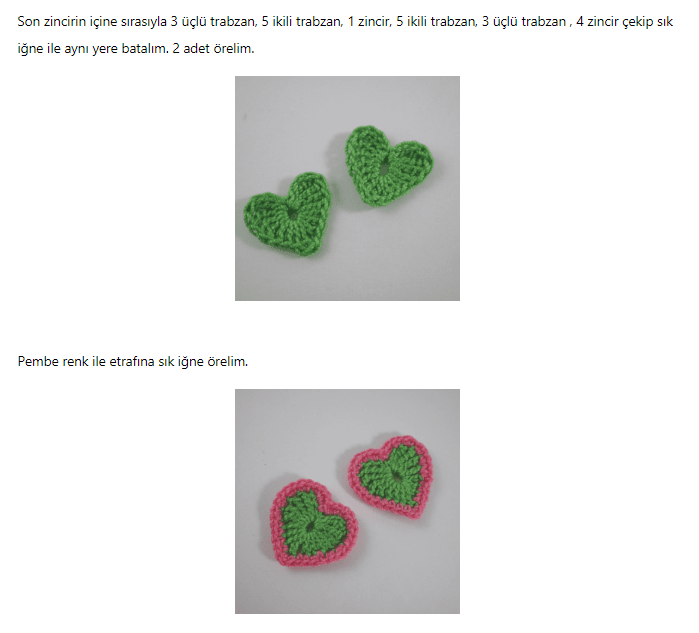Viewport: 699px width, 633px height.
Task: Click center hole of lower-left green heart
Action: [293, 213]
